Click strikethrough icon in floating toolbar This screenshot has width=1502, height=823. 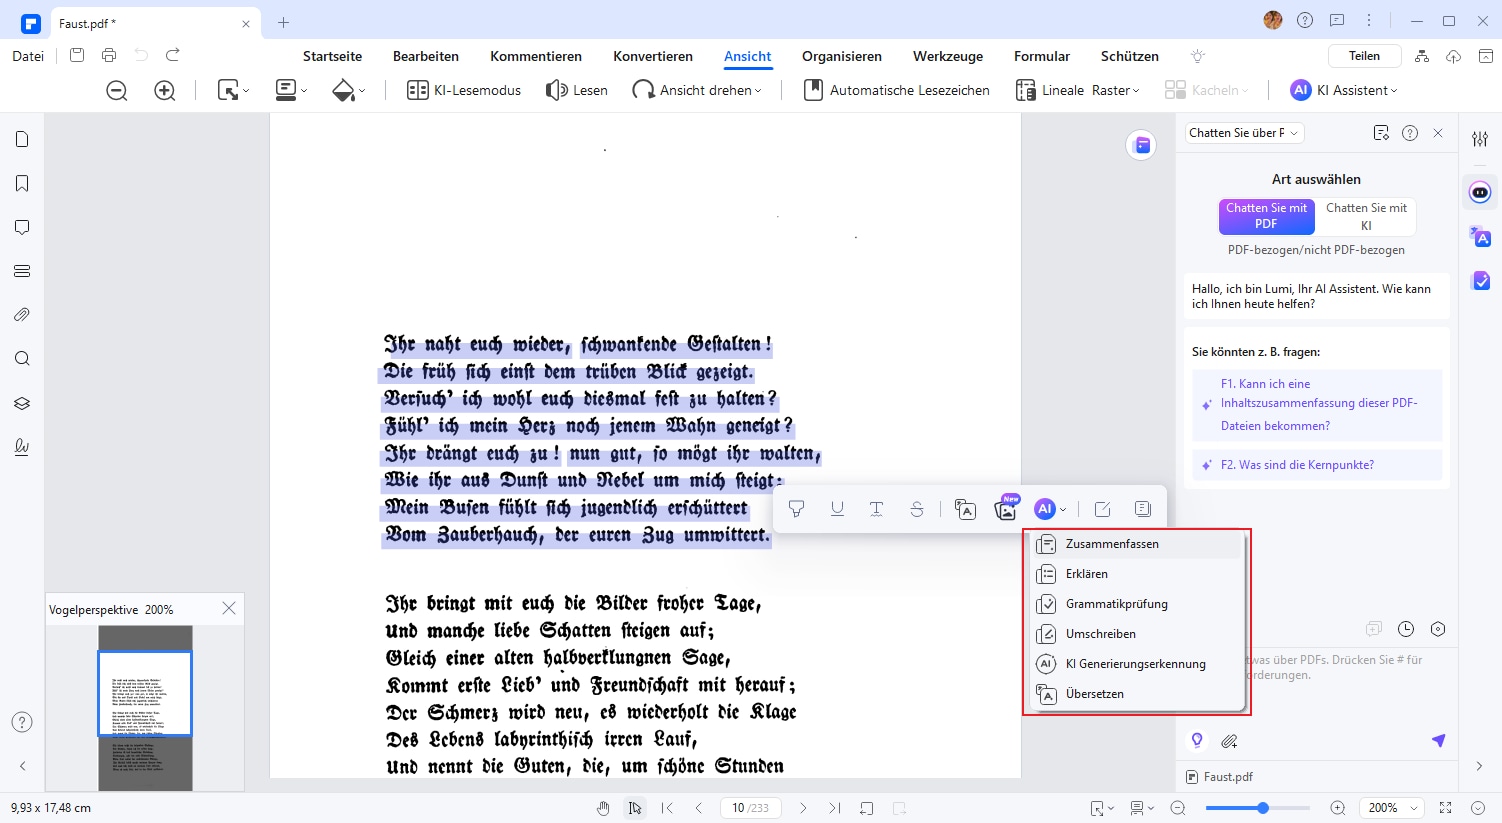[917, 509]
